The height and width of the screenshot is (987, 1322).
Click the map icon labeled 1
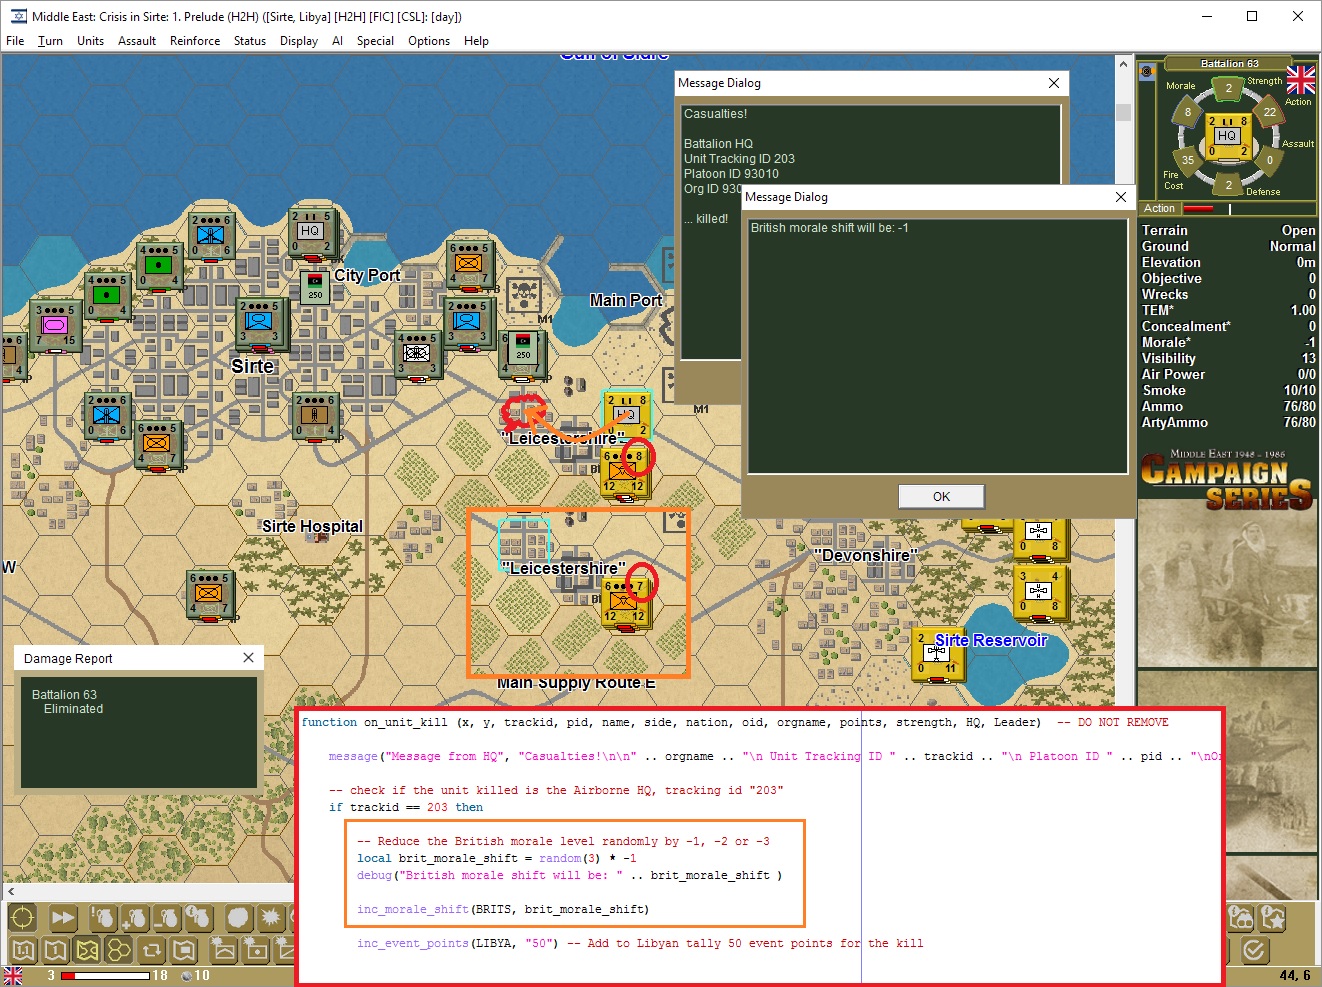click(x=55, y=950)
